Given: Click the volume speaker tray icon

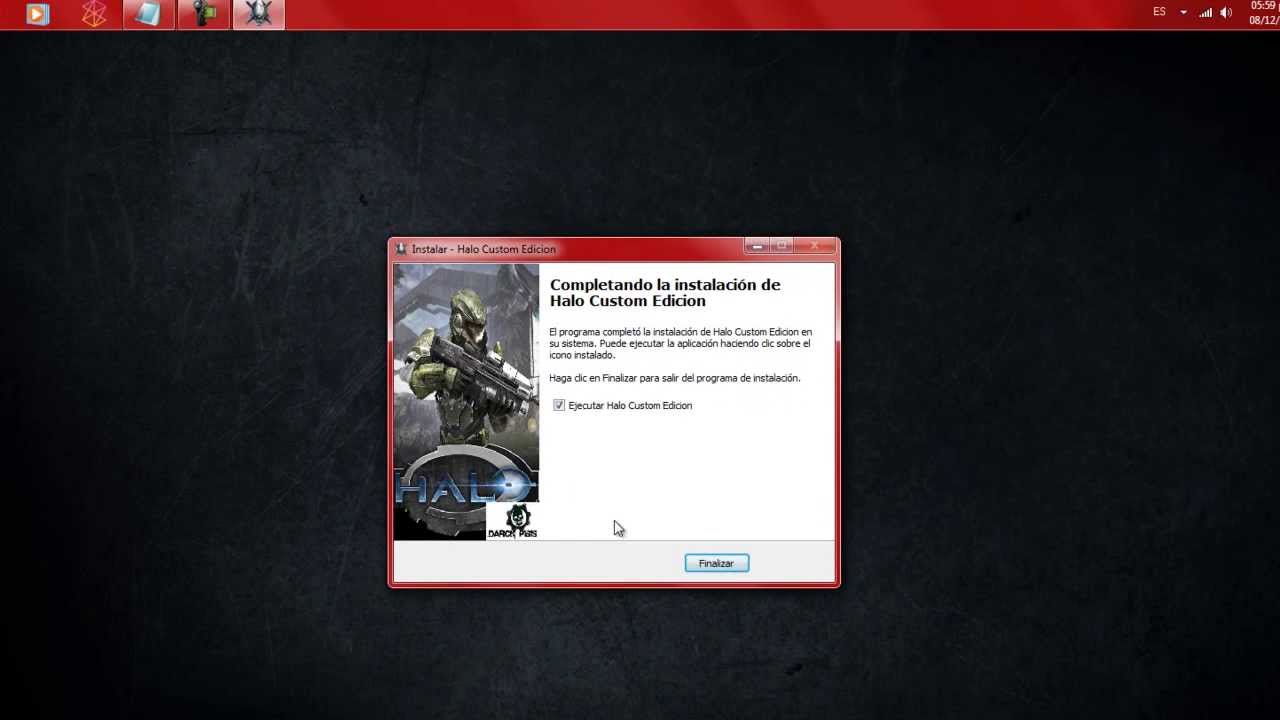Looking at the screenshot, I should [1226, 12].
